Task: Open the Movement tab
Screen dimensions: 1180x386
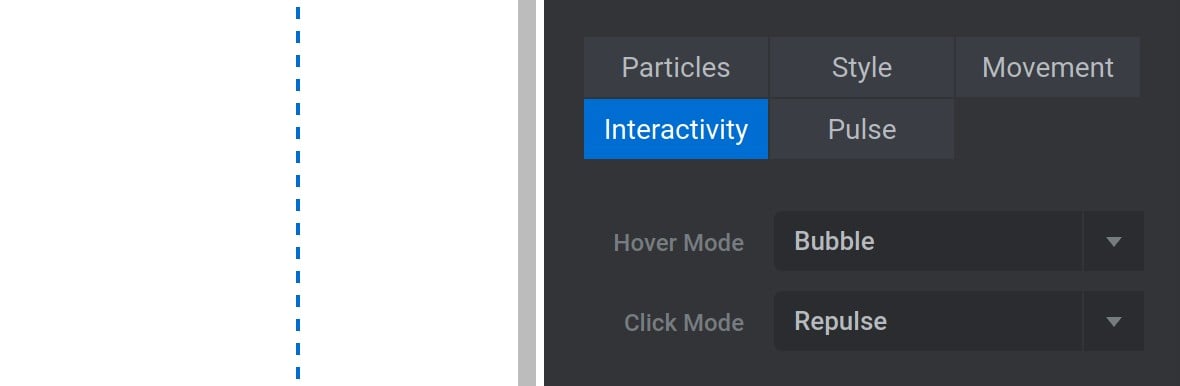Action: 1048,68
